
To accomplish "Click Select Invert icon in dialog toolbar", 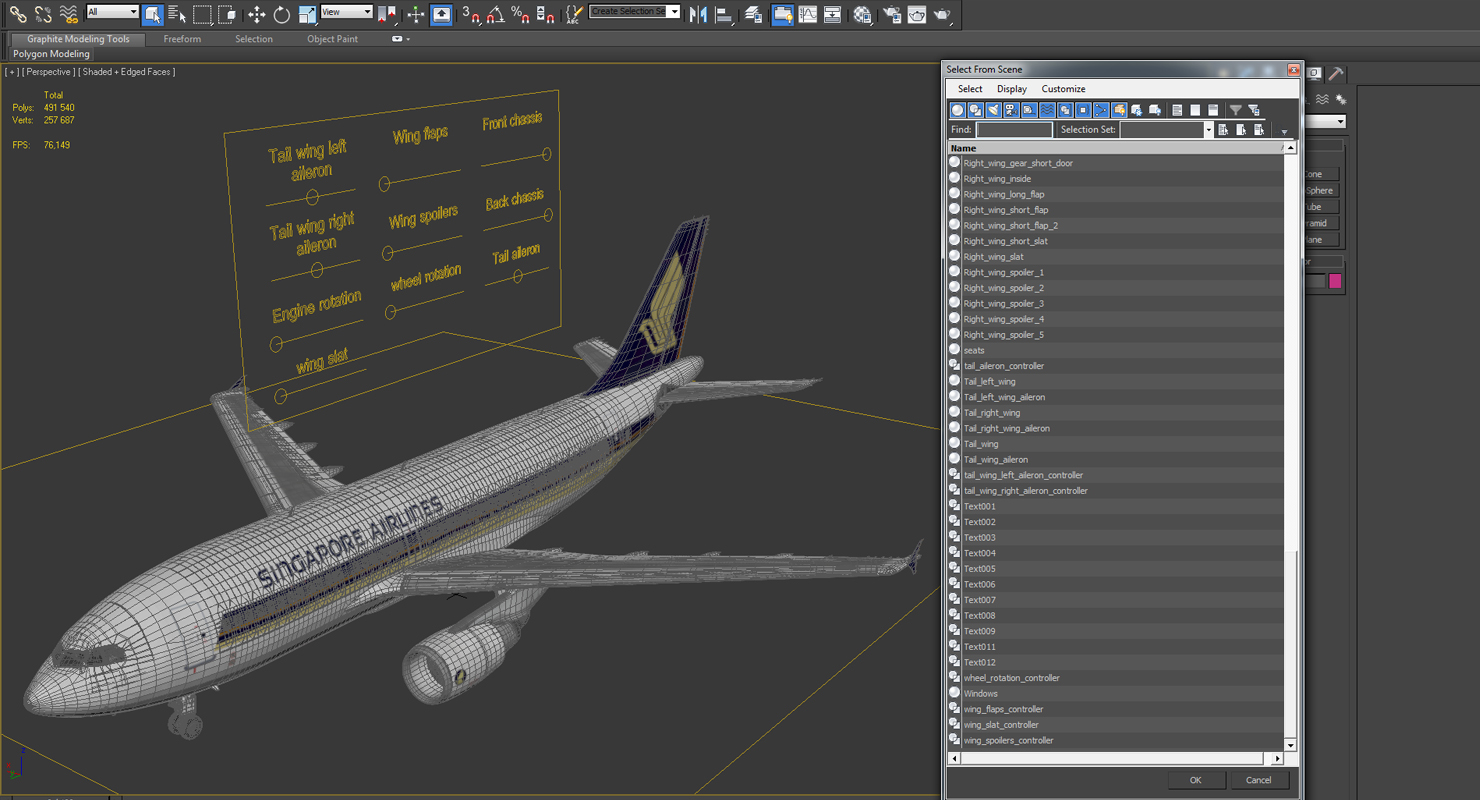I will 1258,130.
